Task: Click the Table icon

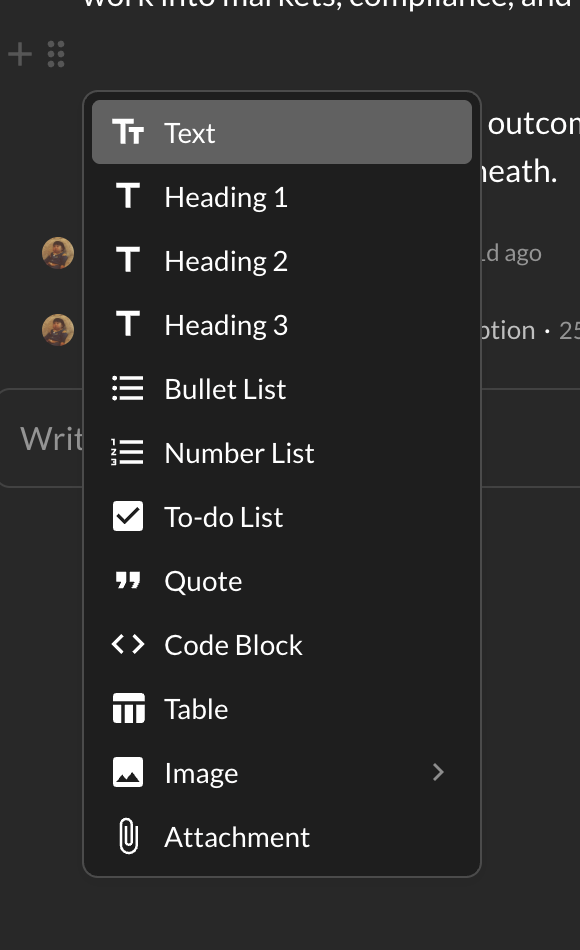Action: point(128,708)
